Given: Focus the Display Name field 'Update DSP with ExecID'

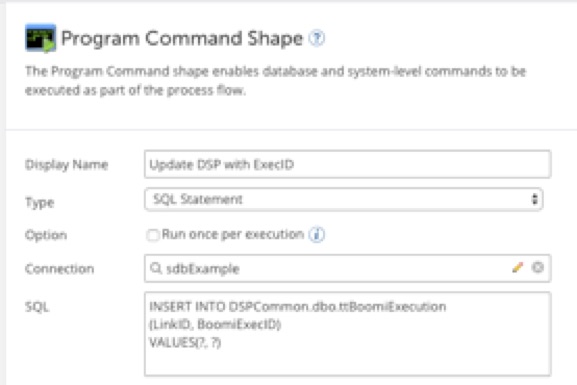Looking at the screenshot, I should pyautogui.click(x=347, y=164).
